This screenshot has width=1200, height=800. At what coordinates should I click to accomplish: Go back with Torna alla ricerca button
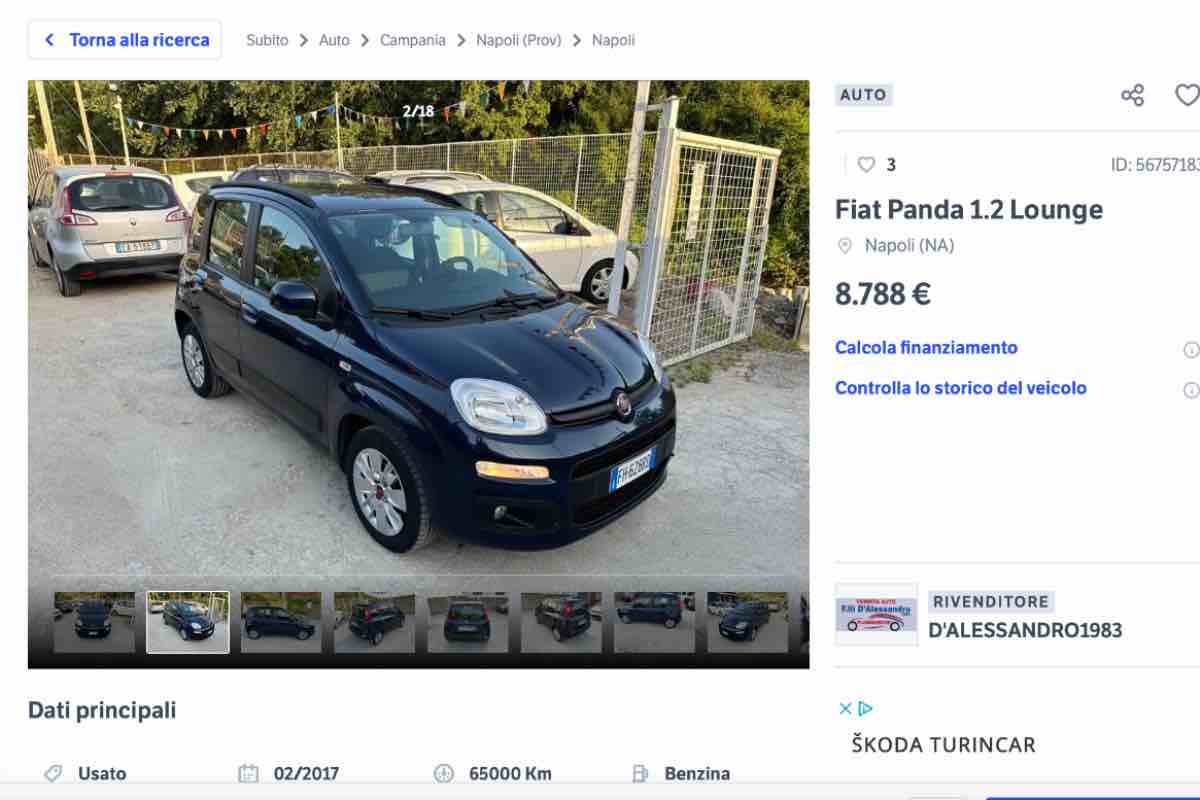[125, 40]
